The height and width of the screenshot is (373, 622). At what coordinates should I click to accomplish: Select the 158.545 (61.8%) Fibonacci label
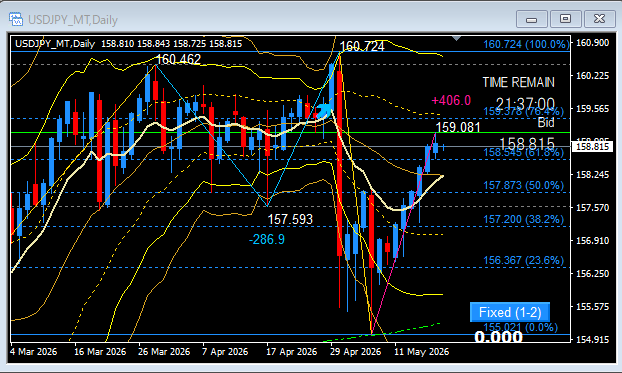(523, 152)
